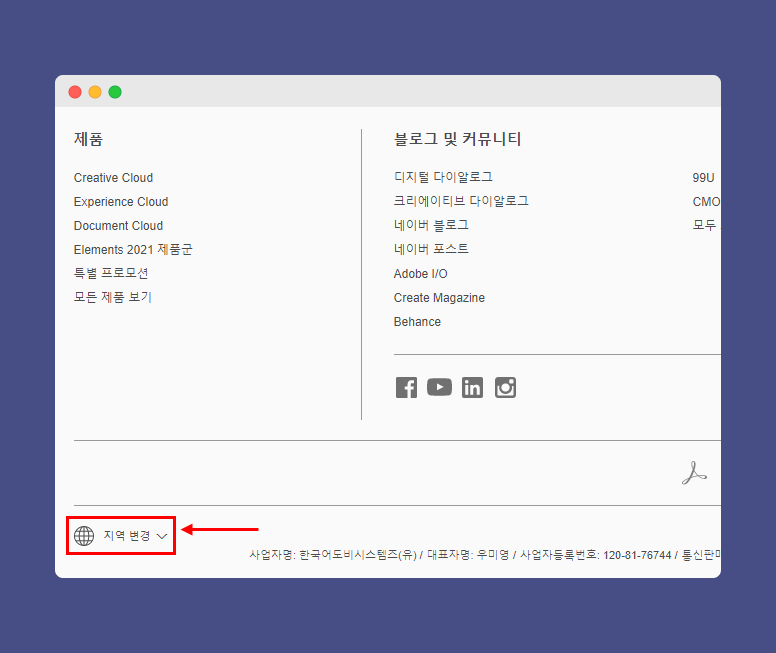Open the Adobe I/O link
Screen dimensions: 776x653
[420, 274]
